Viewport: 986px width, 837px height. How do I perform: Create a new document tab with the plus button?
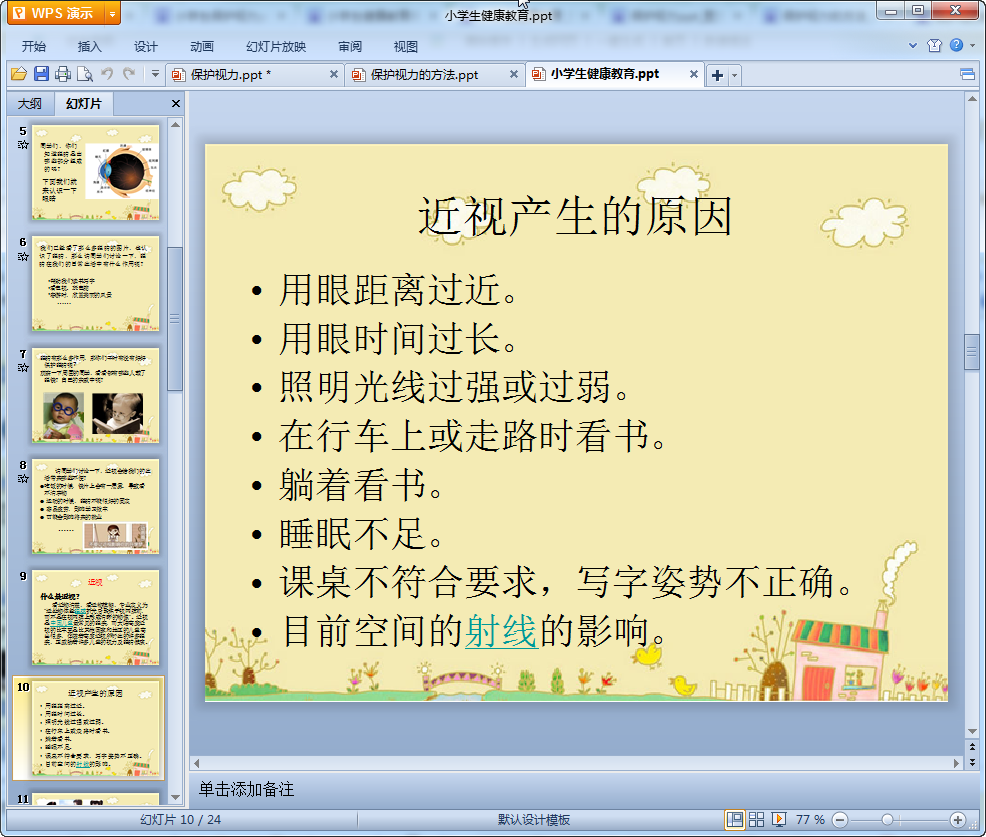(717, 75)
